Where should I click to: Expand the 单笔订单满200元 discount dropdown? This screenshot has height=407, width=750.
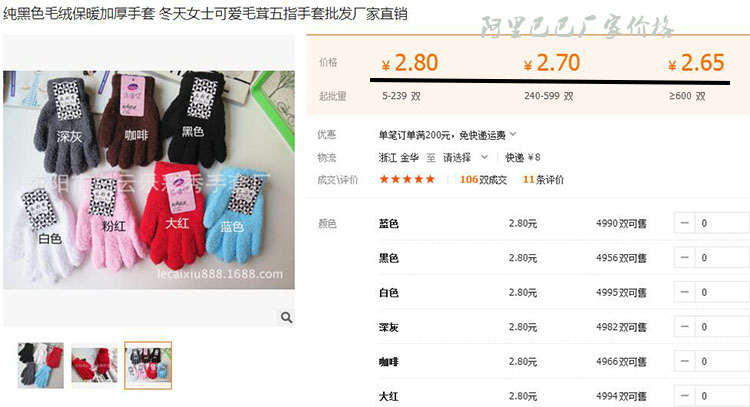[513, 134]
